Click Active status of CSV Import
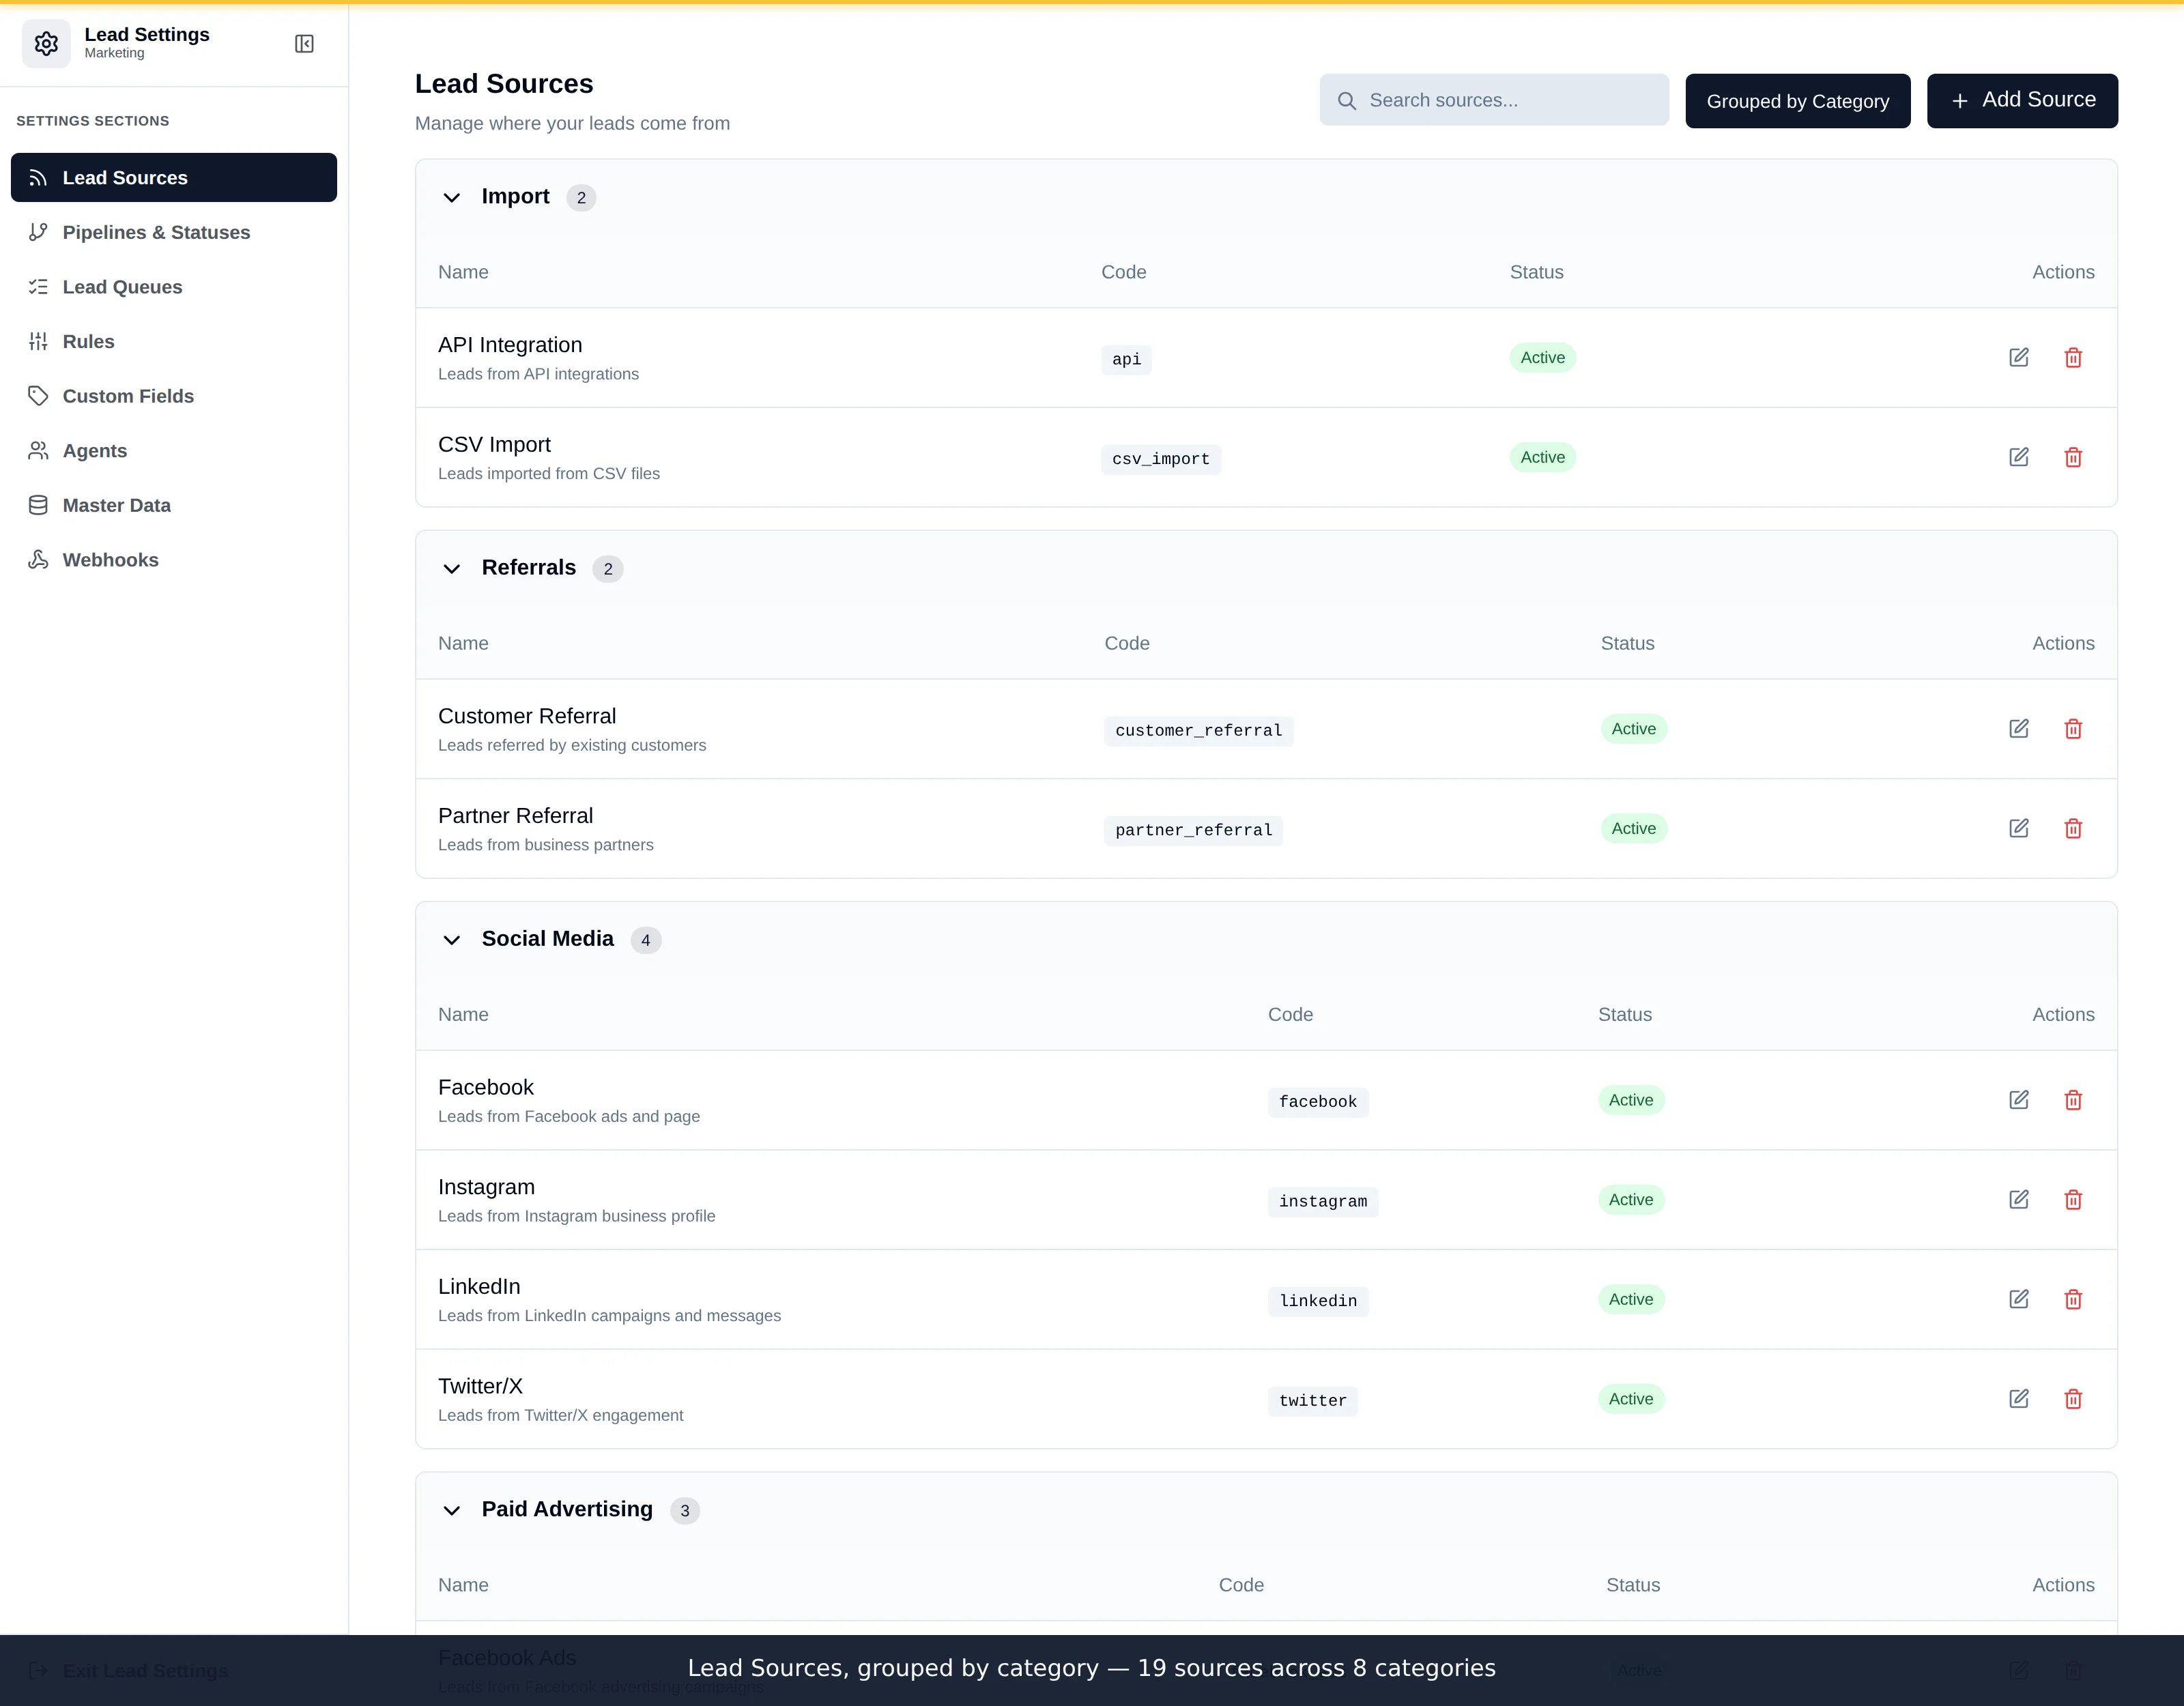2184x1706 pixels. point(1542,458)
